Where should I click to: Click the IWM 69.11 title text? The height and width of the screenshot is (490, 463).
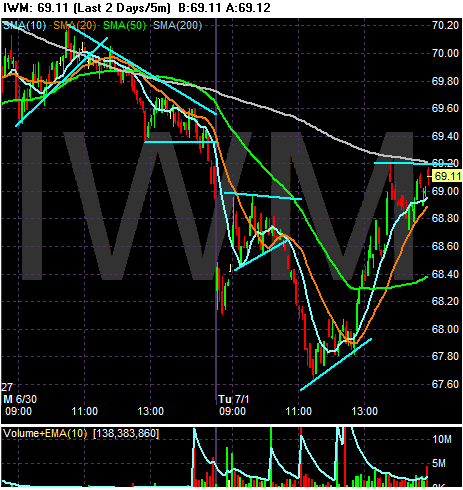point(35,8)
